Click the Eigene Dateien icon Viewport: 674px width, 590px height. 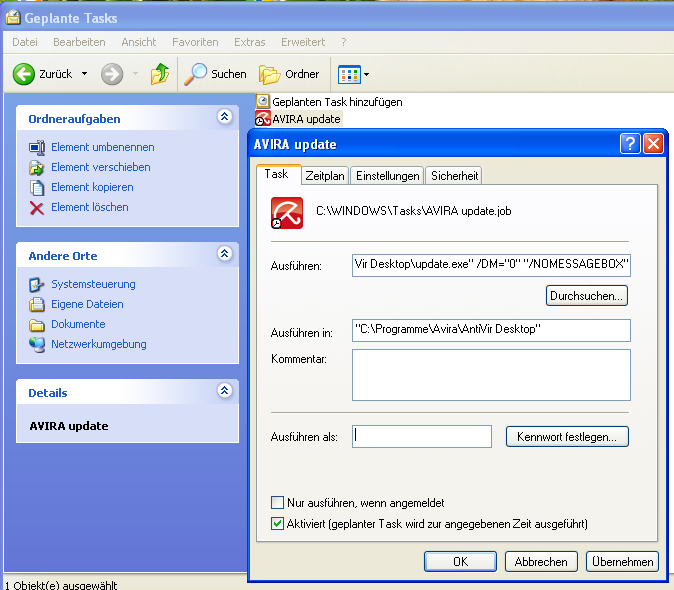[x=37, y=304]
